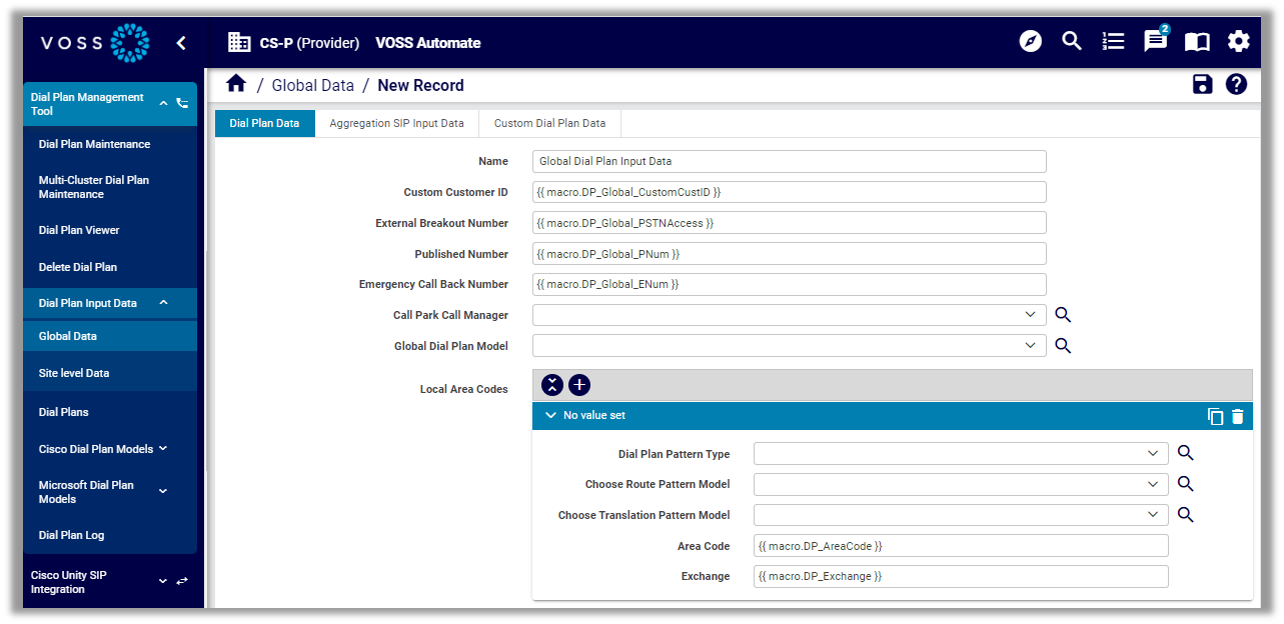Delete the No value set area code entry
Image resolution: width=1284 pixels, height=624 pixels.
1238,415
